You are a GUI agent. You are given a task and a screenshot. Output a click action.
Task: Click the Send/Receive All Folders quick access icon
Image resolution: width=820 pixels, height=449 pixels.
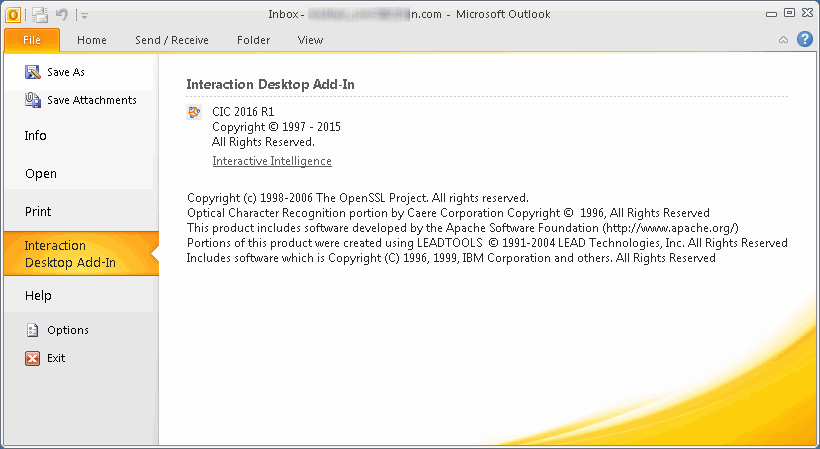[40, 14]
